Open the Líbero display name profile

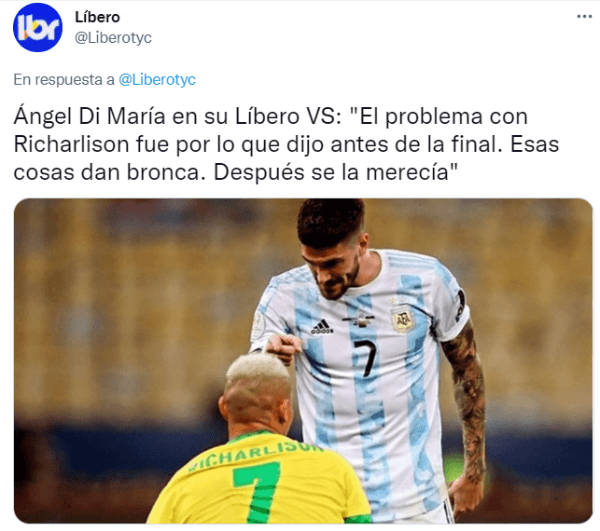[x=97, y=17]
